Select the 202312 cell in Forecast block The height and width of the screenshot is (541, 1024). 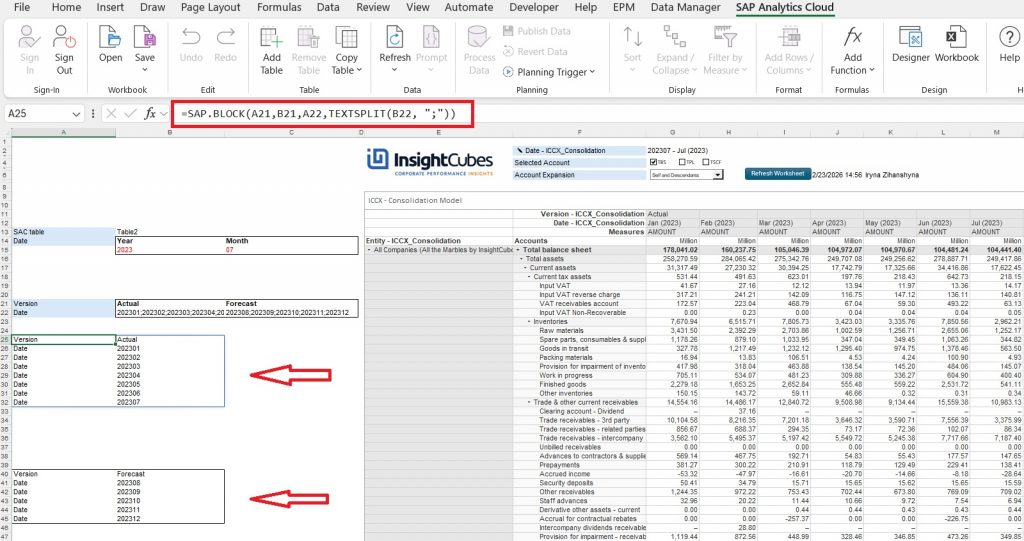tap(170, 519)
